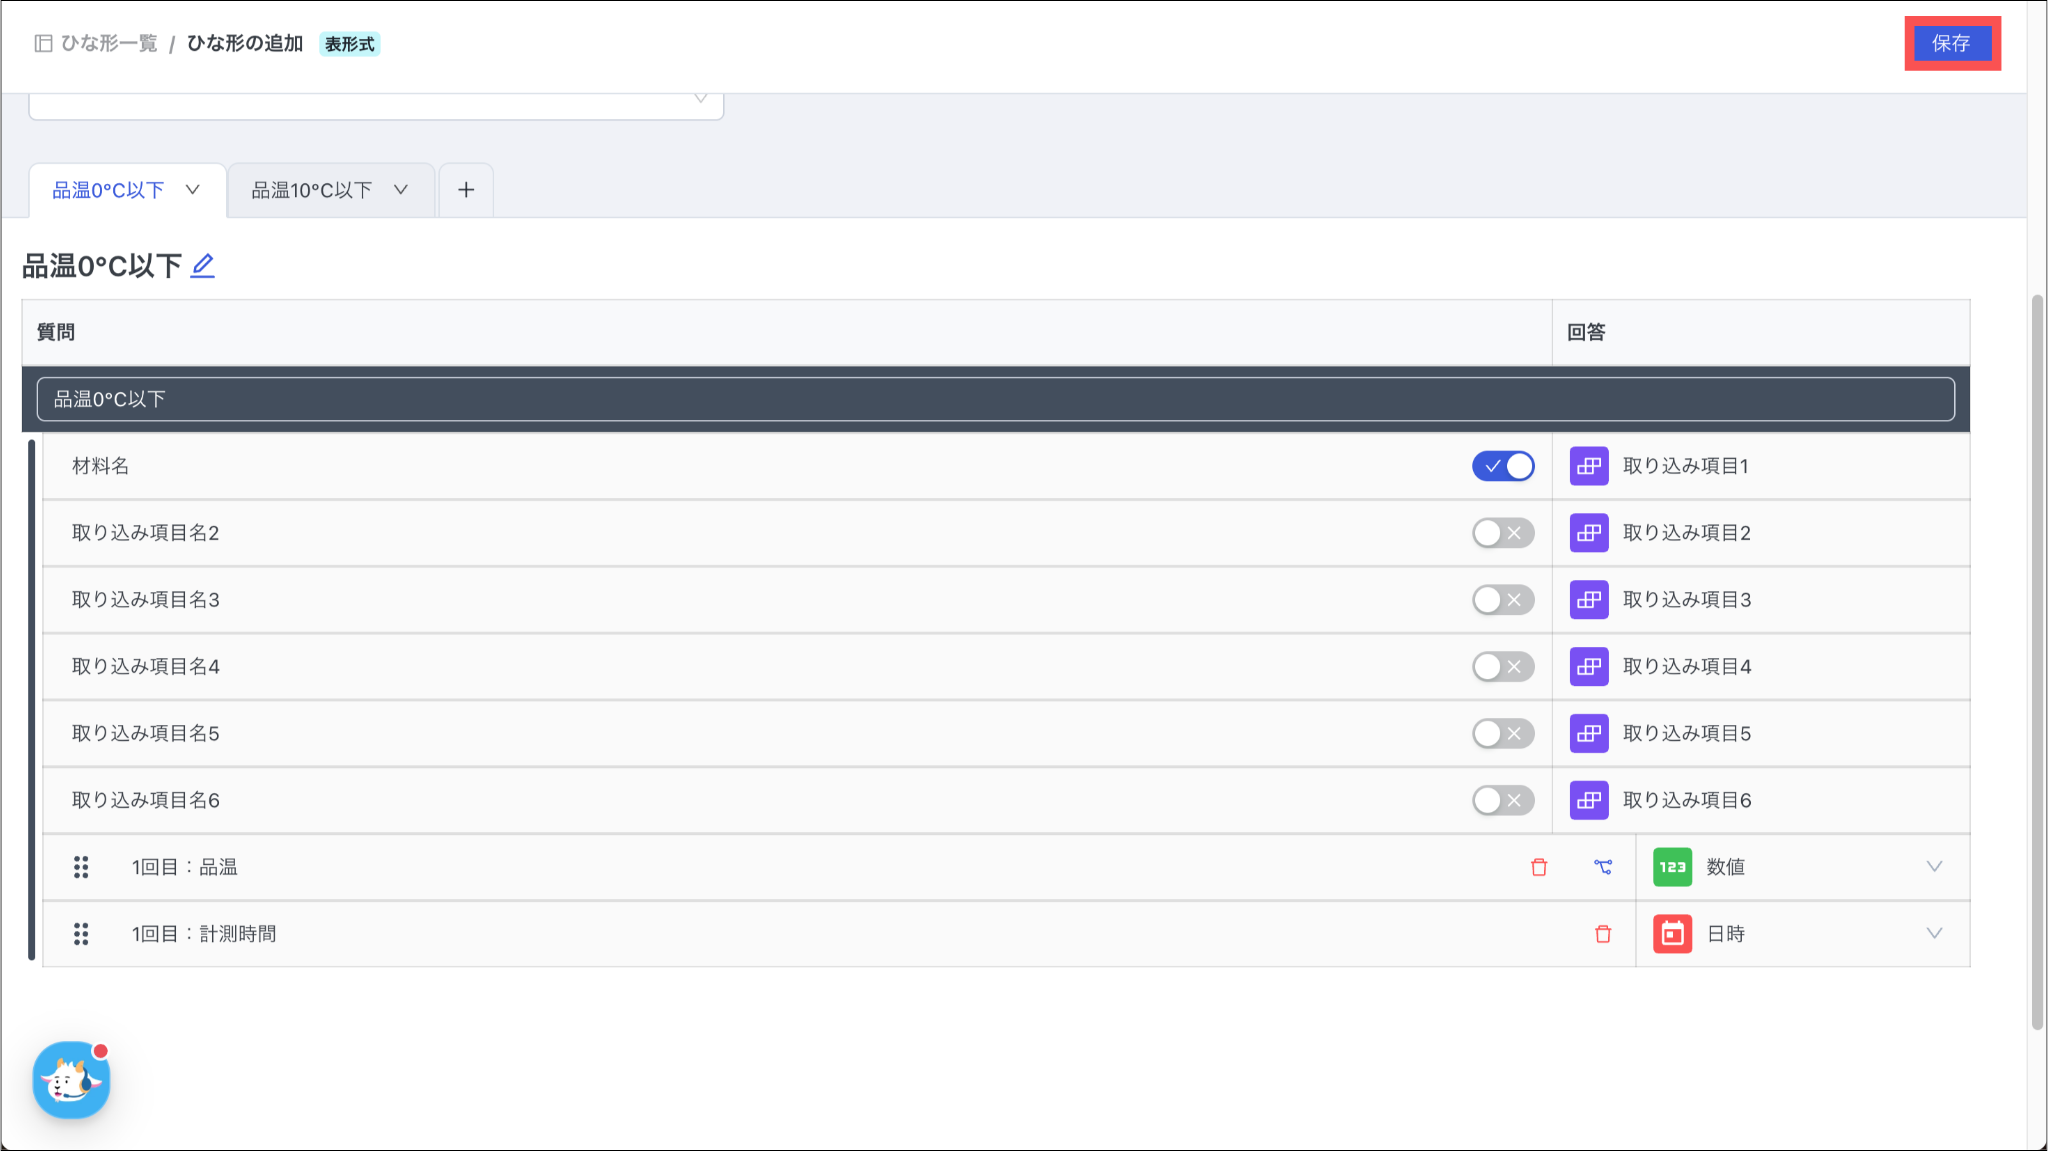
Task: Delete the 1回目：計測時間 row with trash icon
Action: 1603,934
